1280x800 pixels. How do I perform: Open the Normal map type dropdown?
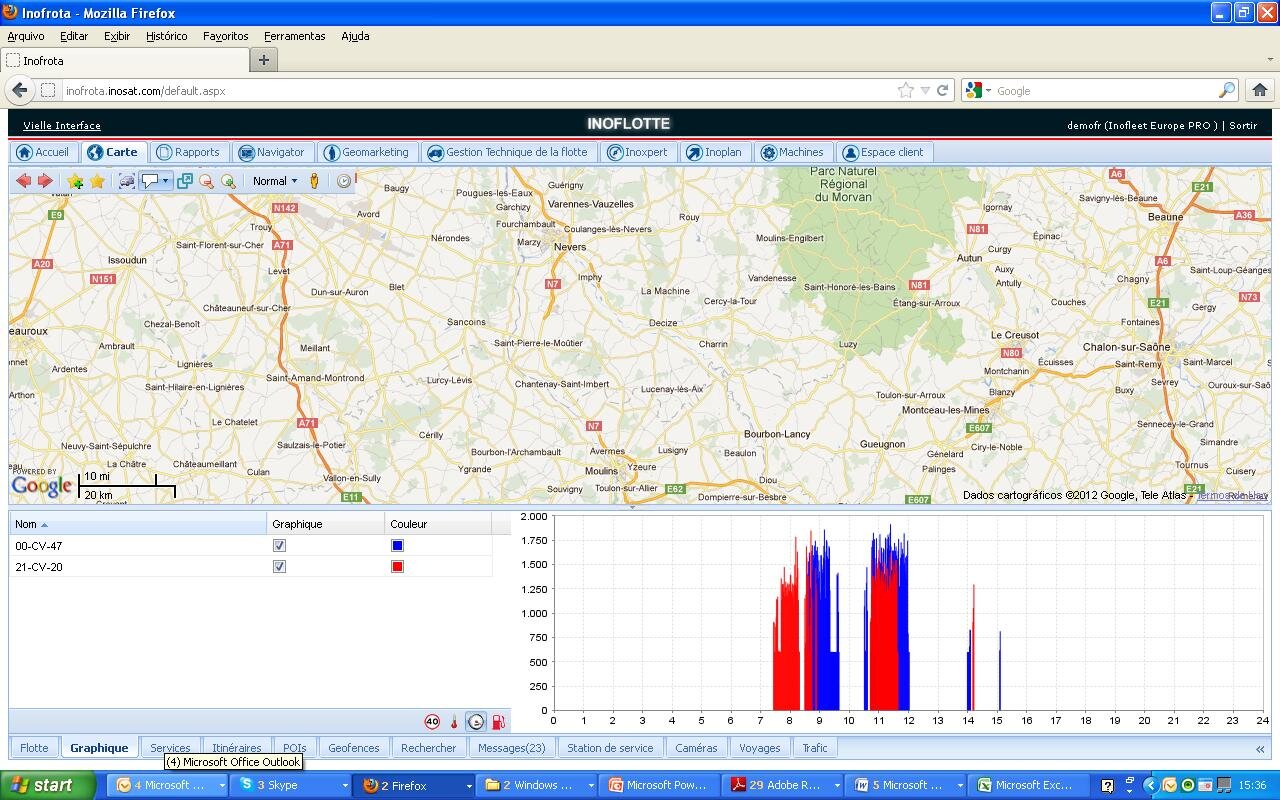(274, 181)
